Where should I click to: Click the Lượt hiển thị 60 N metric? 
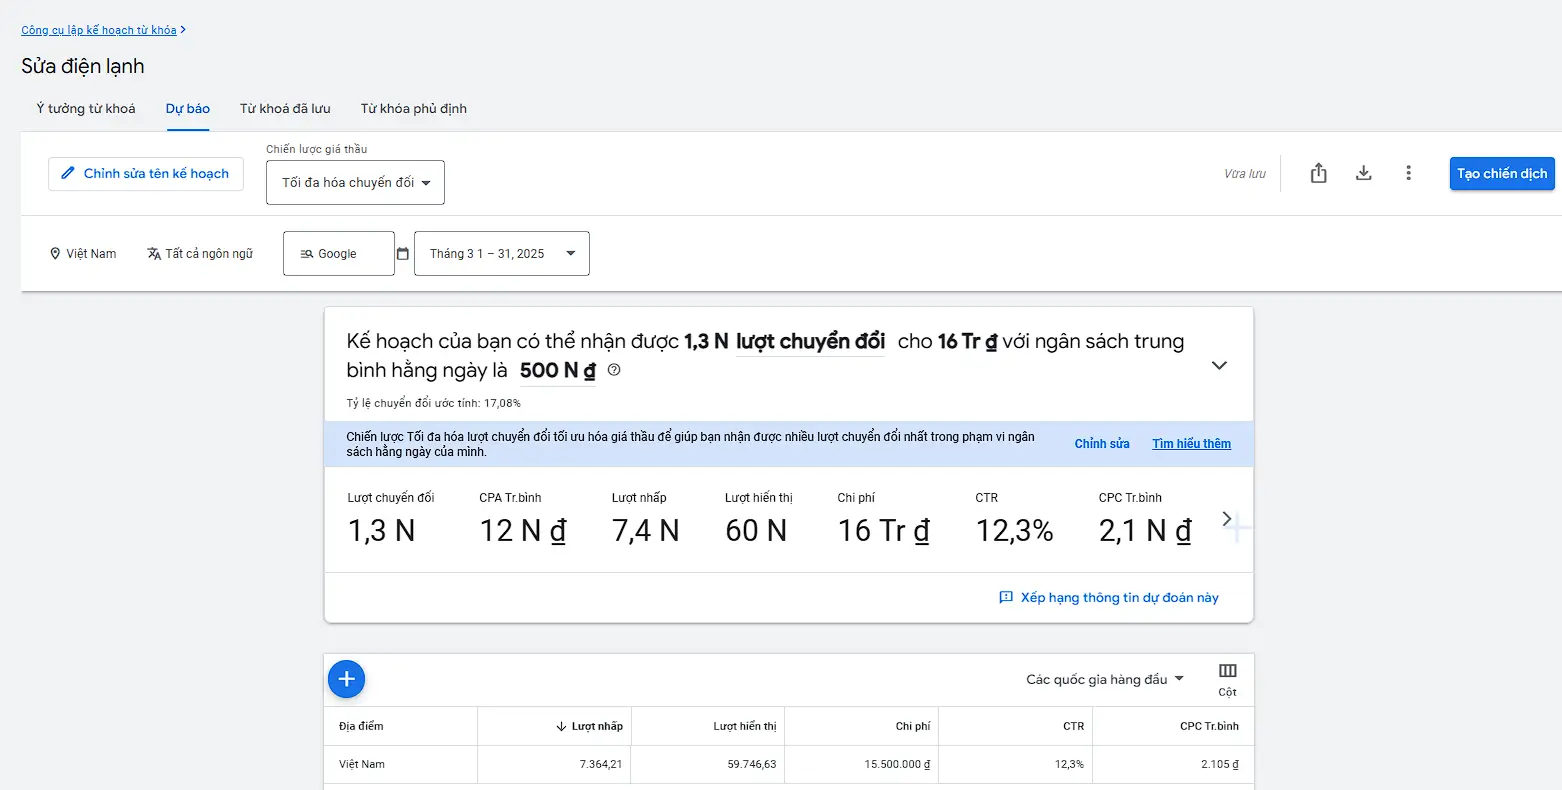point(759,519)
